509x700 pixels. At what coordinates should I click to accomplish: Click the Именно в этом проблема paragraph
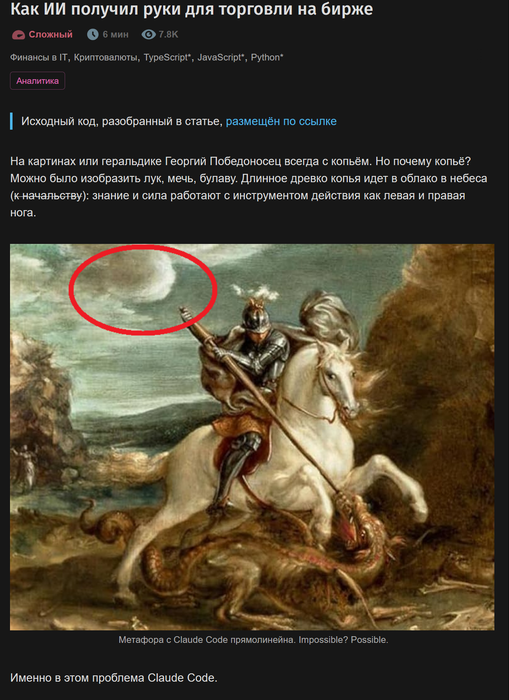point(113,678)
